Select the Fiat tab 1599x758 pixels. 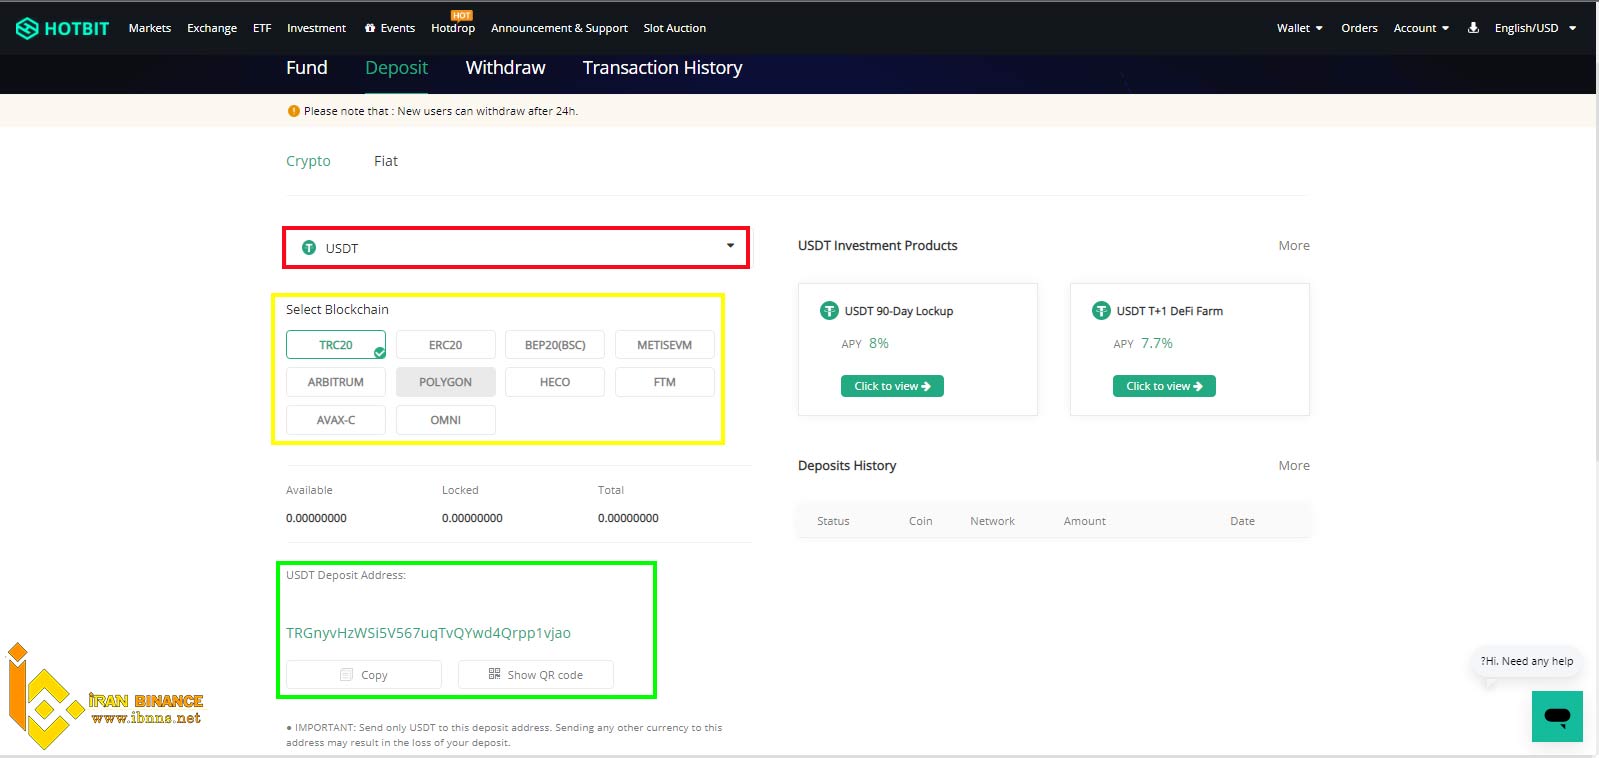(386, 161)
